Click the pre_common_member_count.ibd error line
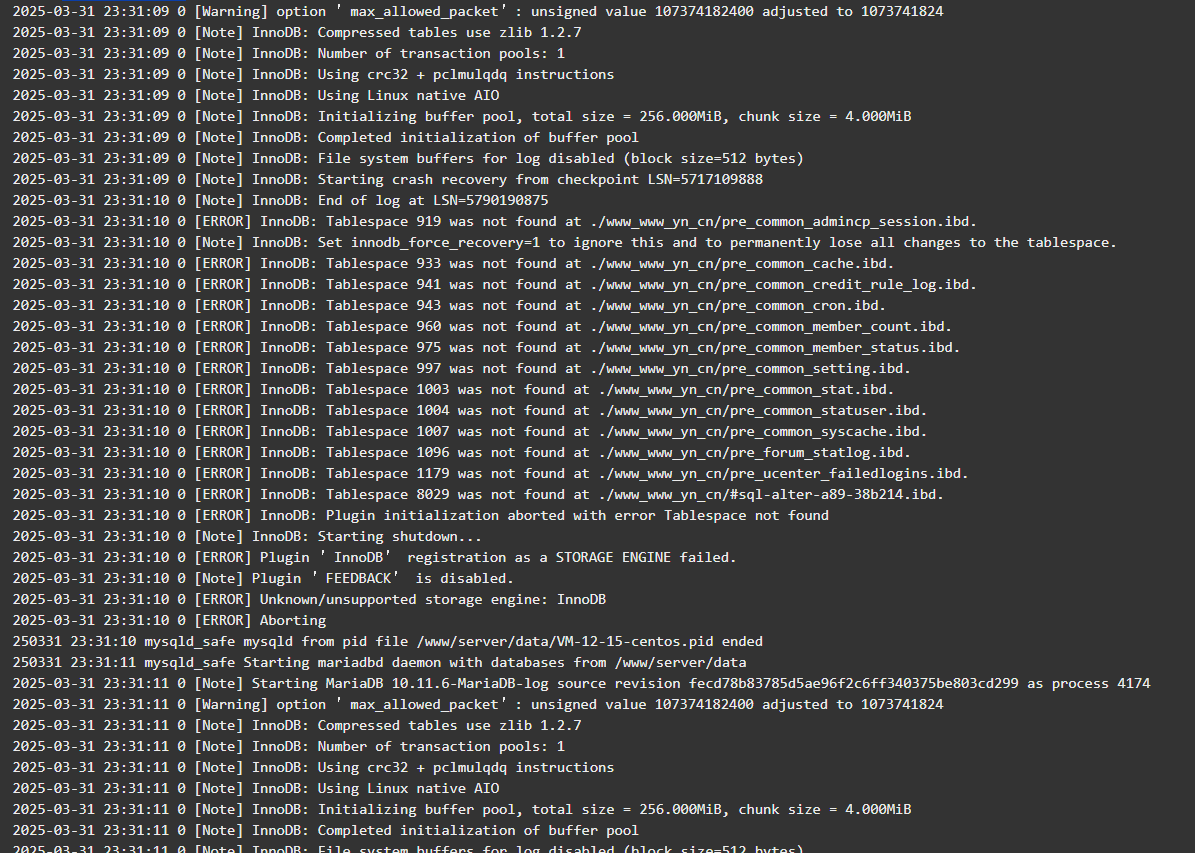Viewport: 1195px width, 860px height. pyautogui.click(x=482, y=326)
